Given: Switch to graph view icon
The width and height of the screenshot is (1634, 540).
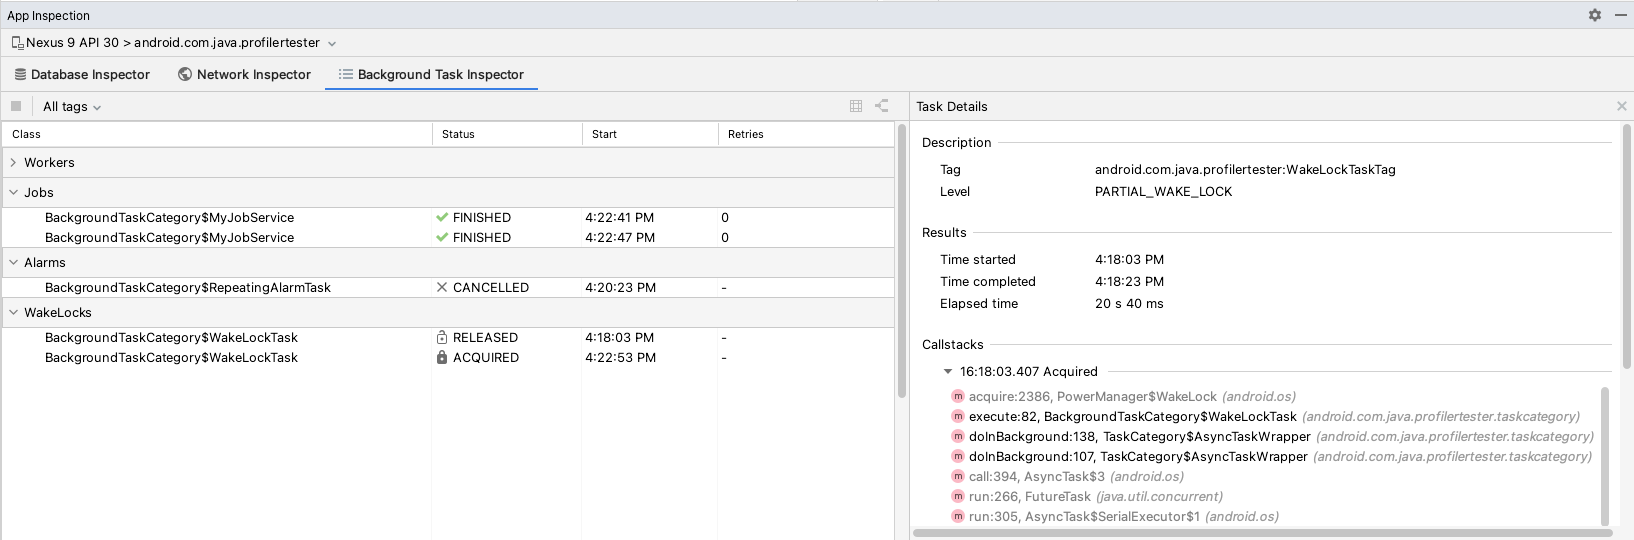Looking at the screenshot, I should 882,106.
